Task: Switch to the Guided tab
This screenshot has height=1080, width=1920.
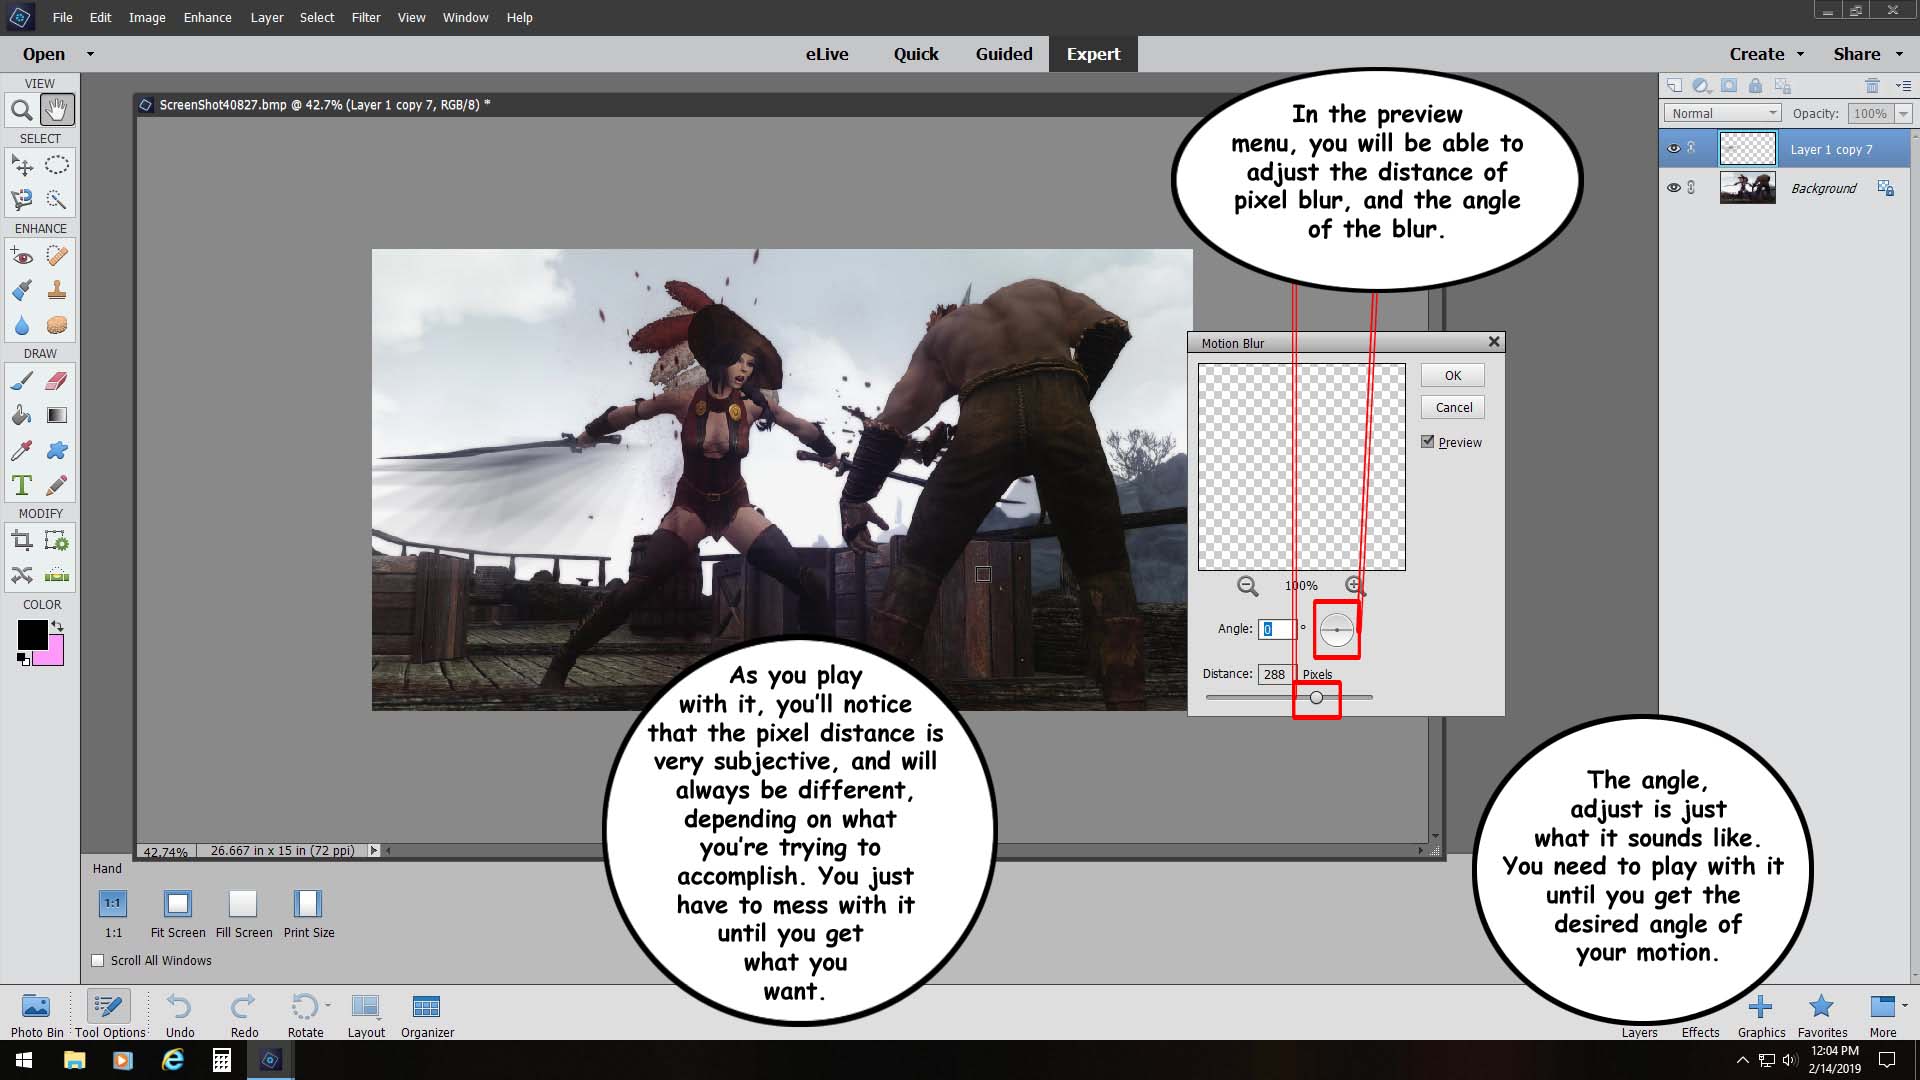Action: tap(1004, 54)
